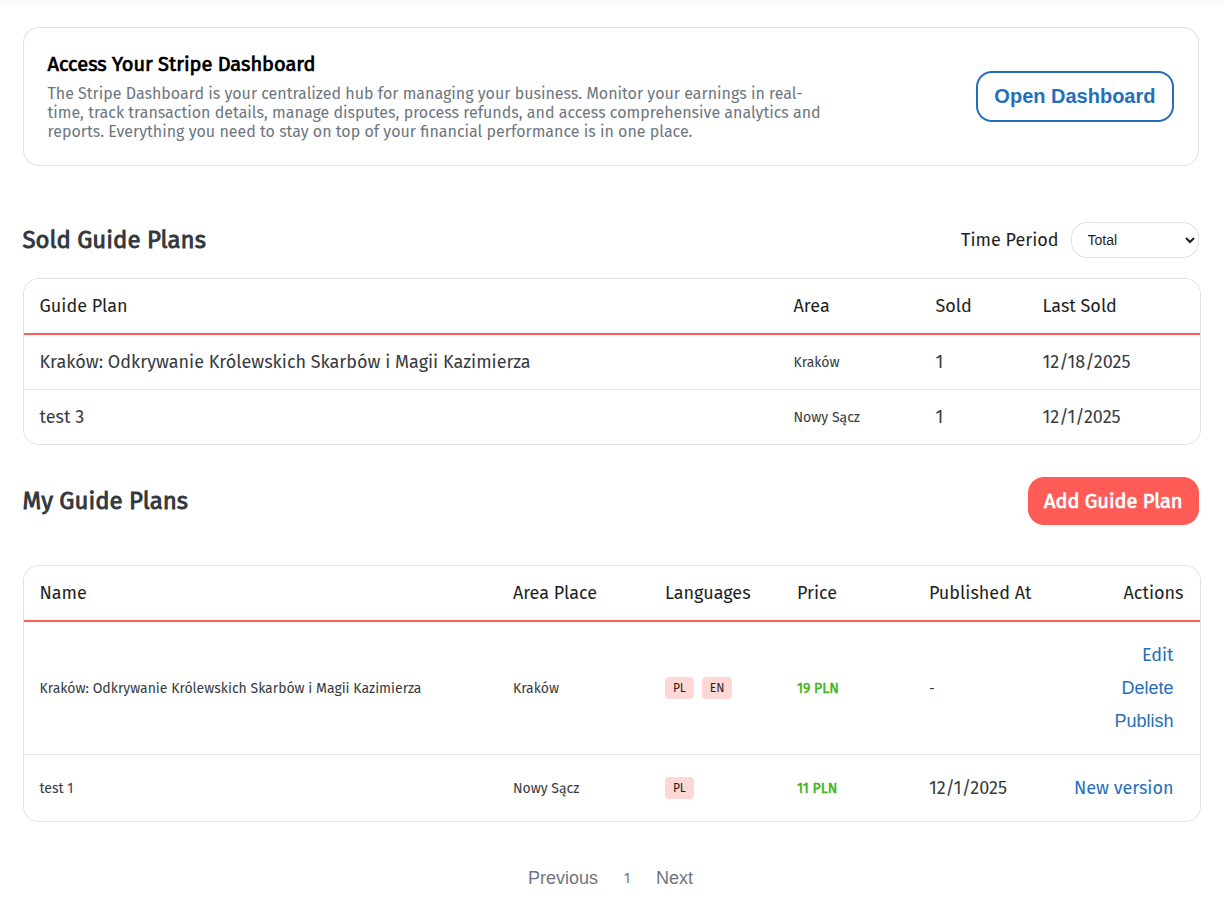
Task: Click the Published At column header
Action: 980,593
